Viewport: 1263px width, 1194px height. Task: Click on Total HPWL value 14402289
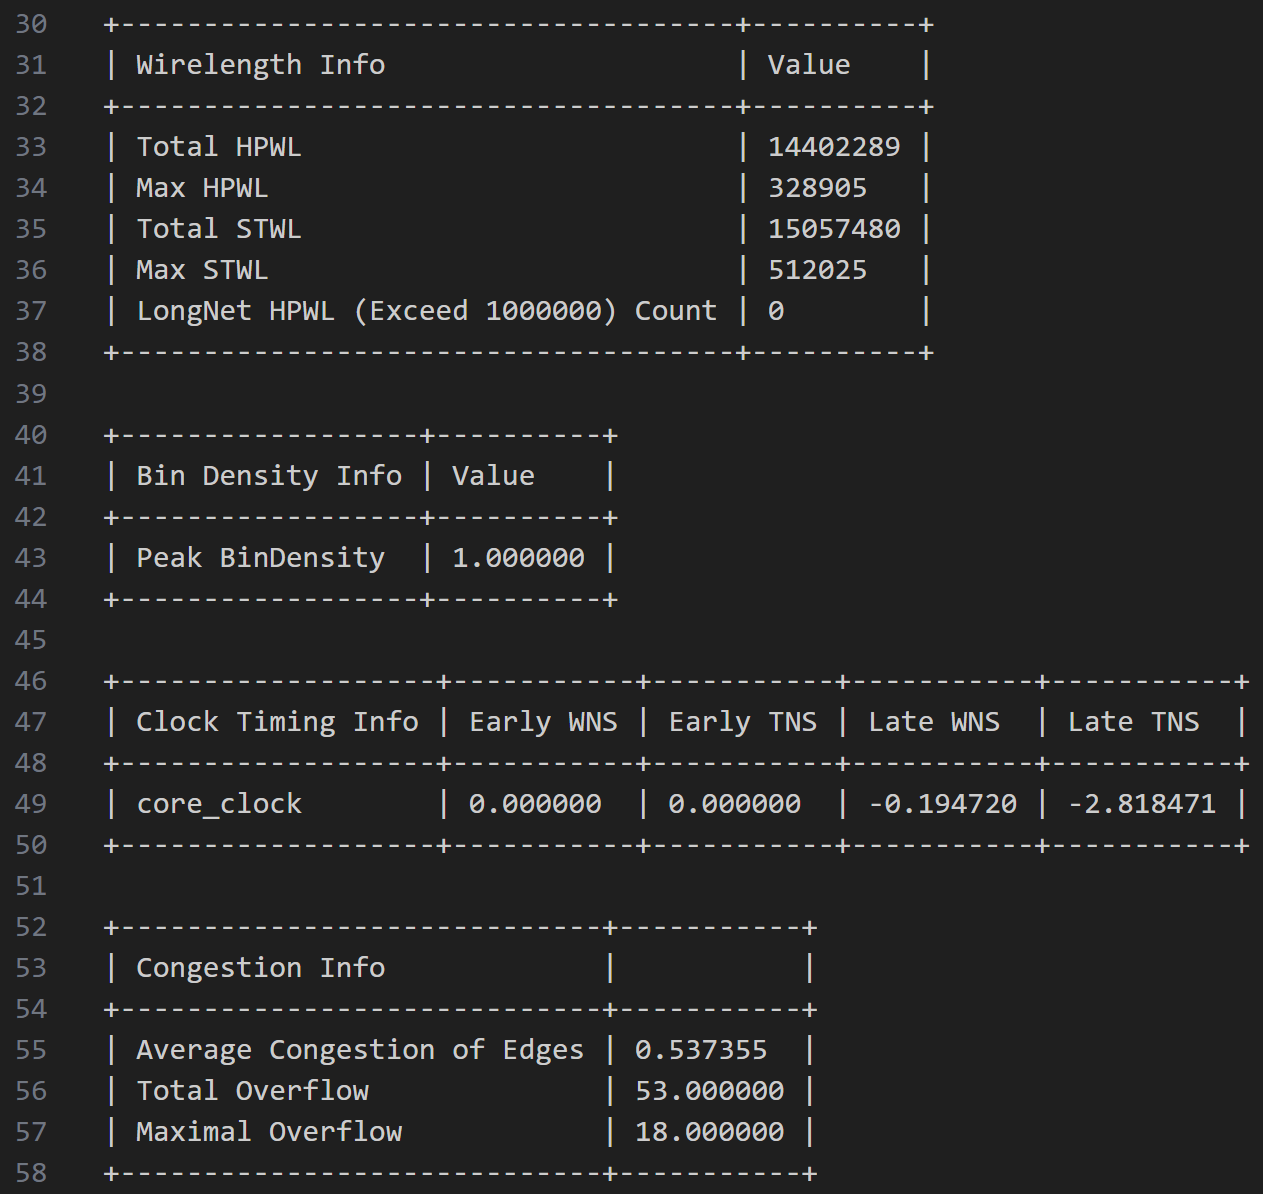tap(834, 147)
